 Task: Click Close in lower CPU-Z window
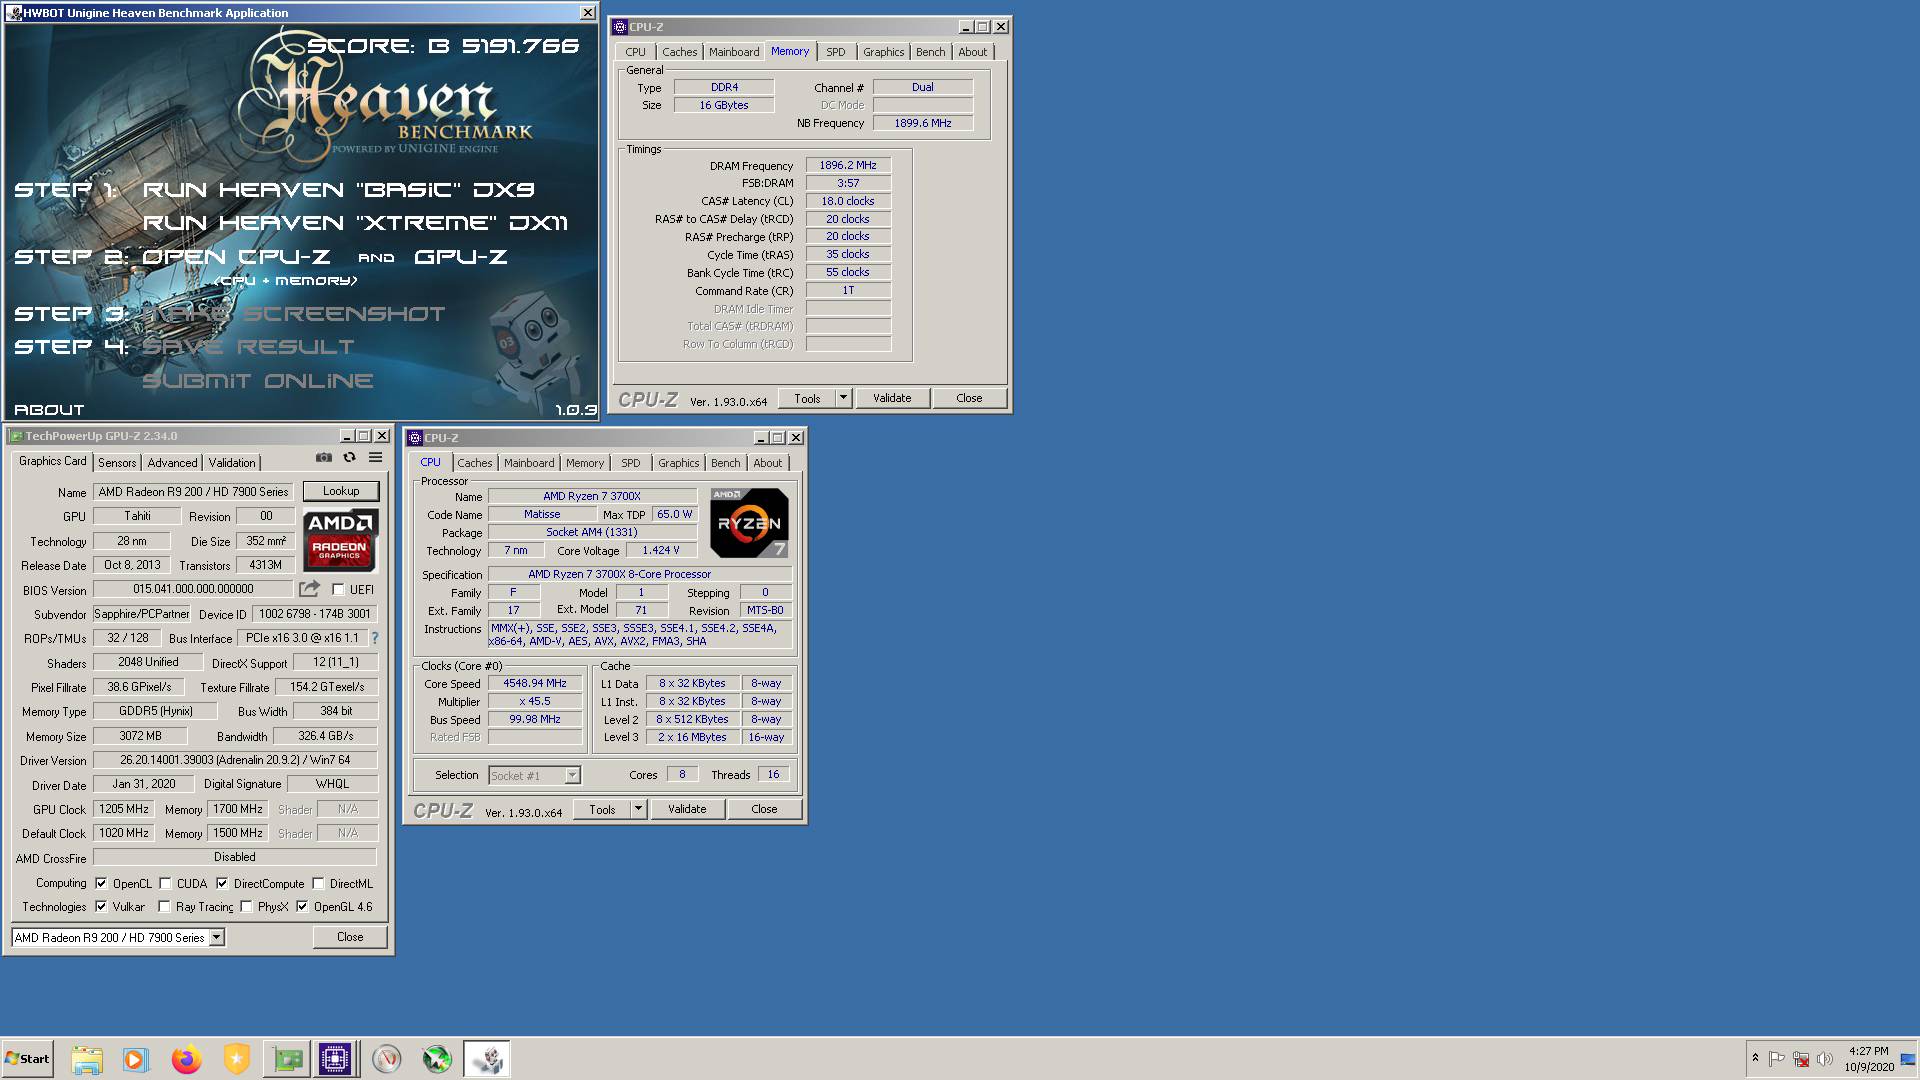coord(764,809)
